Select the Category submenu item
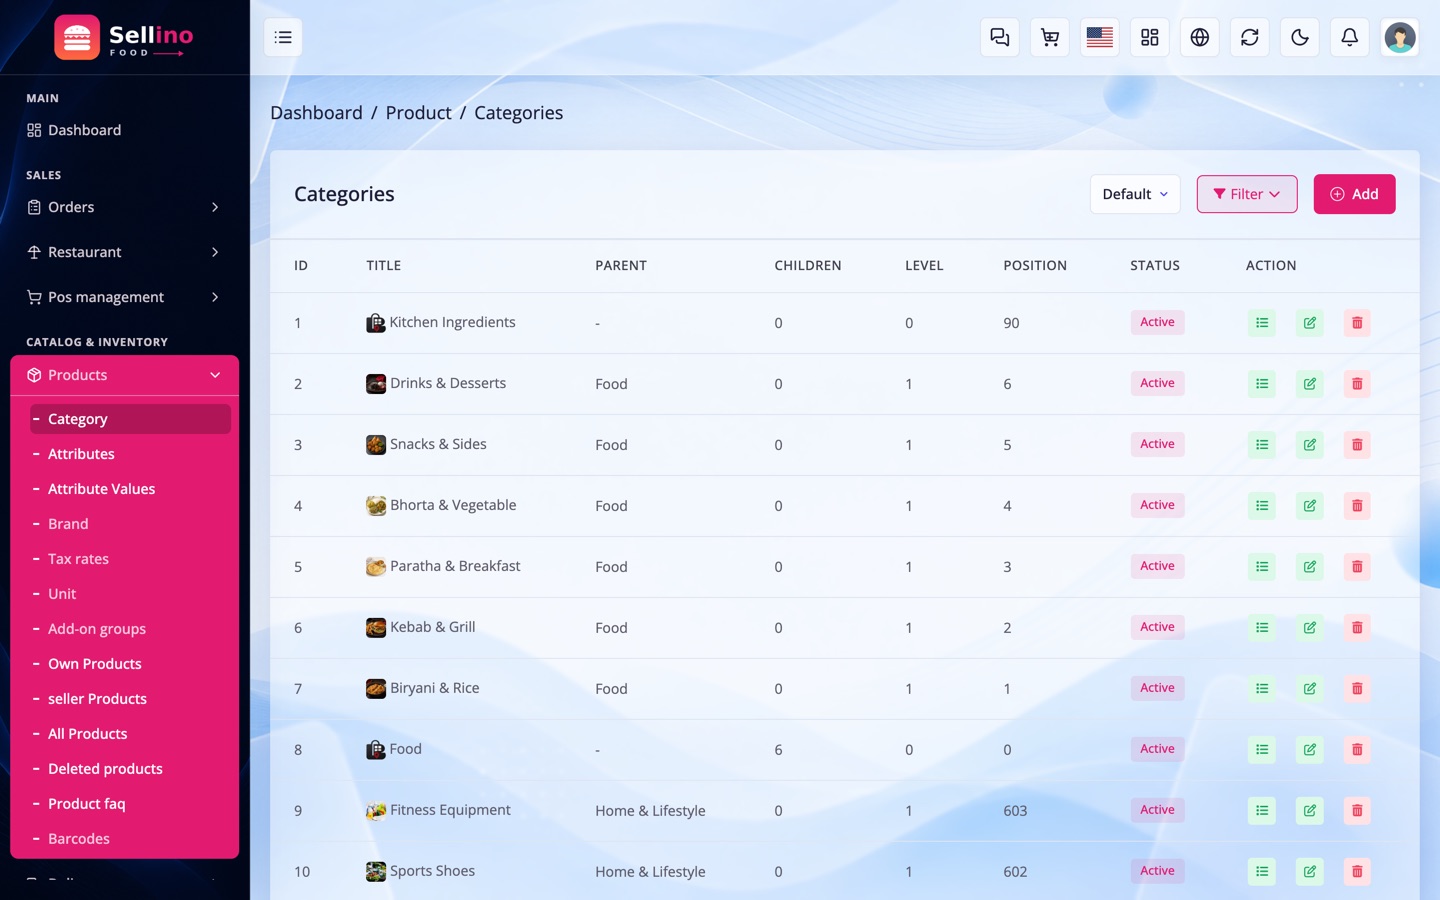 click(130, 419)
